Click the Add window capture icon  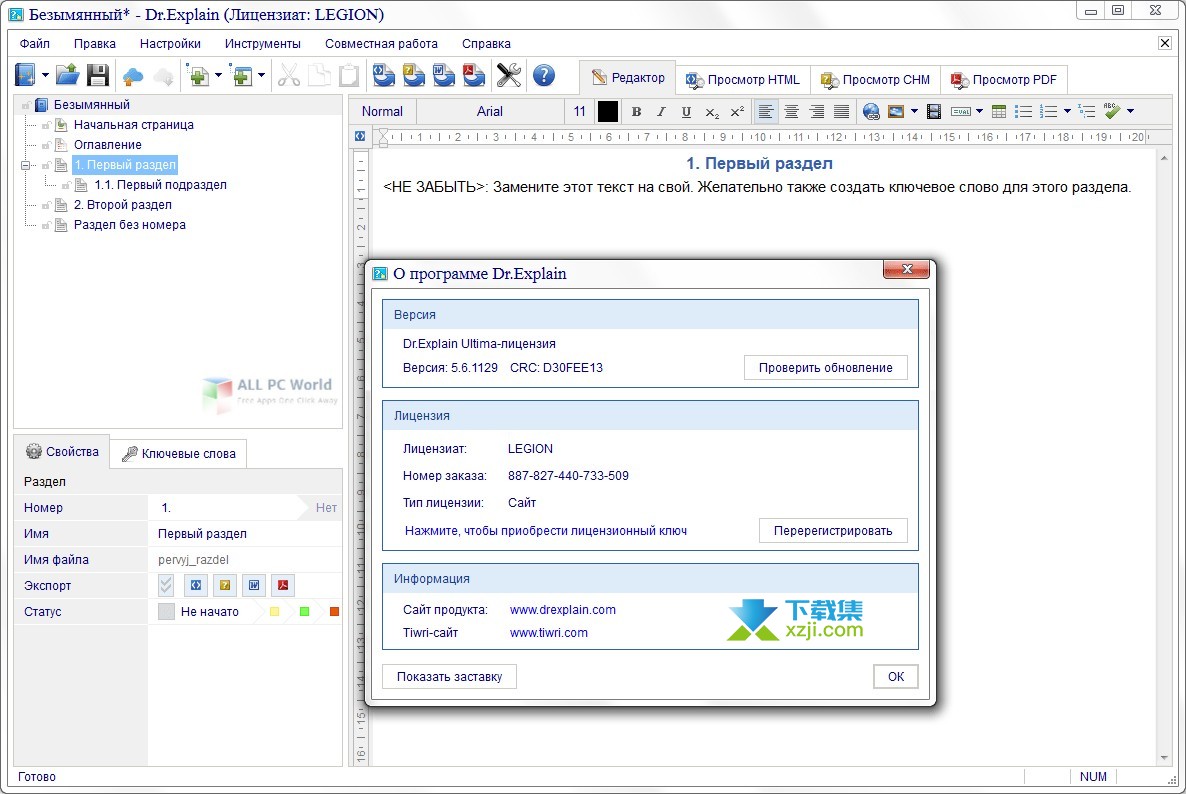[242, 76]
